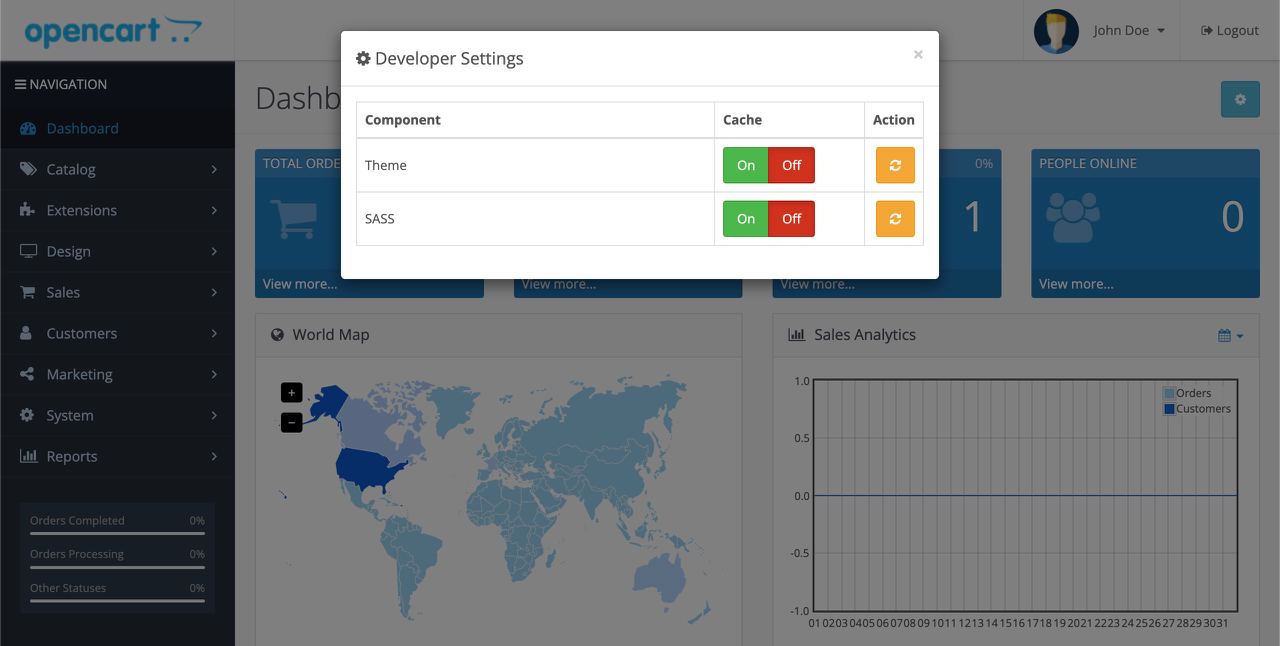Viewport: 1280px width, 646px height.
Task: Enable the Theme cache
Action: 744,164
